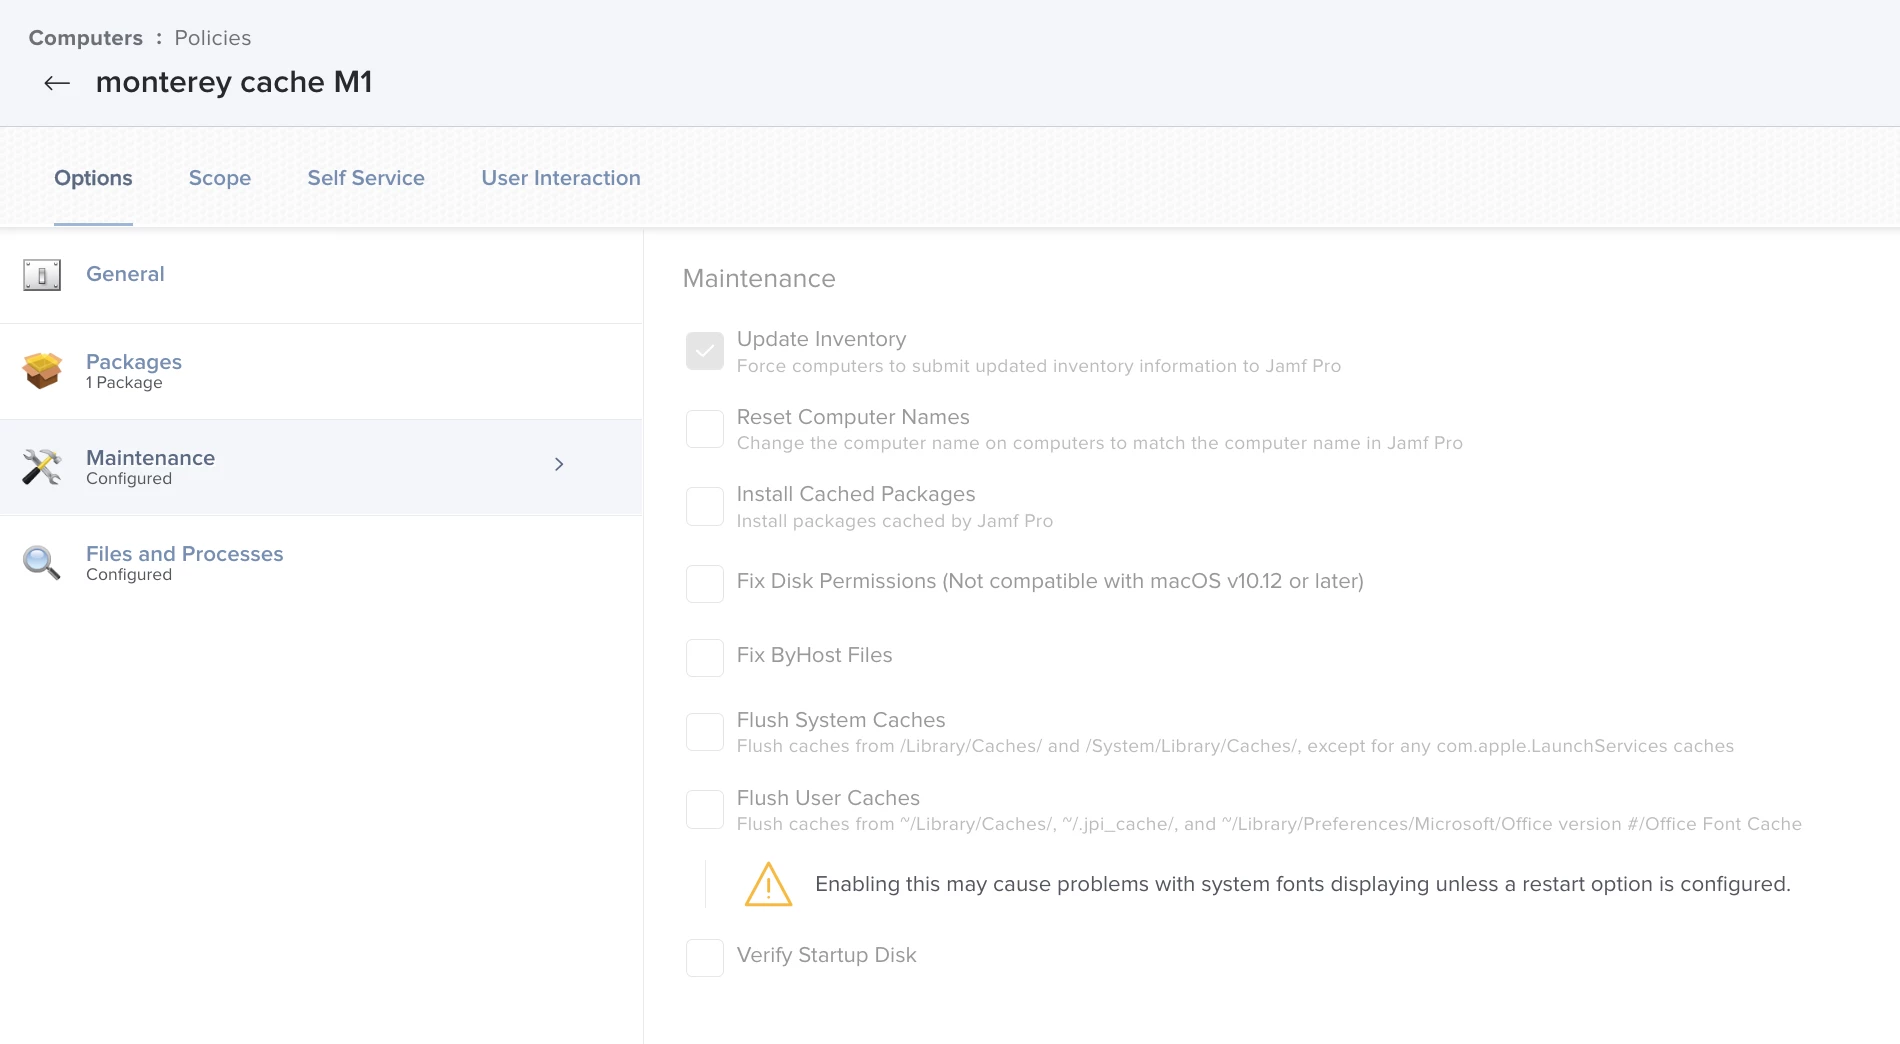Expand the Maintenance row chevron
Viewport: 1900px width, 1044px height.
(x=559, y=464)
